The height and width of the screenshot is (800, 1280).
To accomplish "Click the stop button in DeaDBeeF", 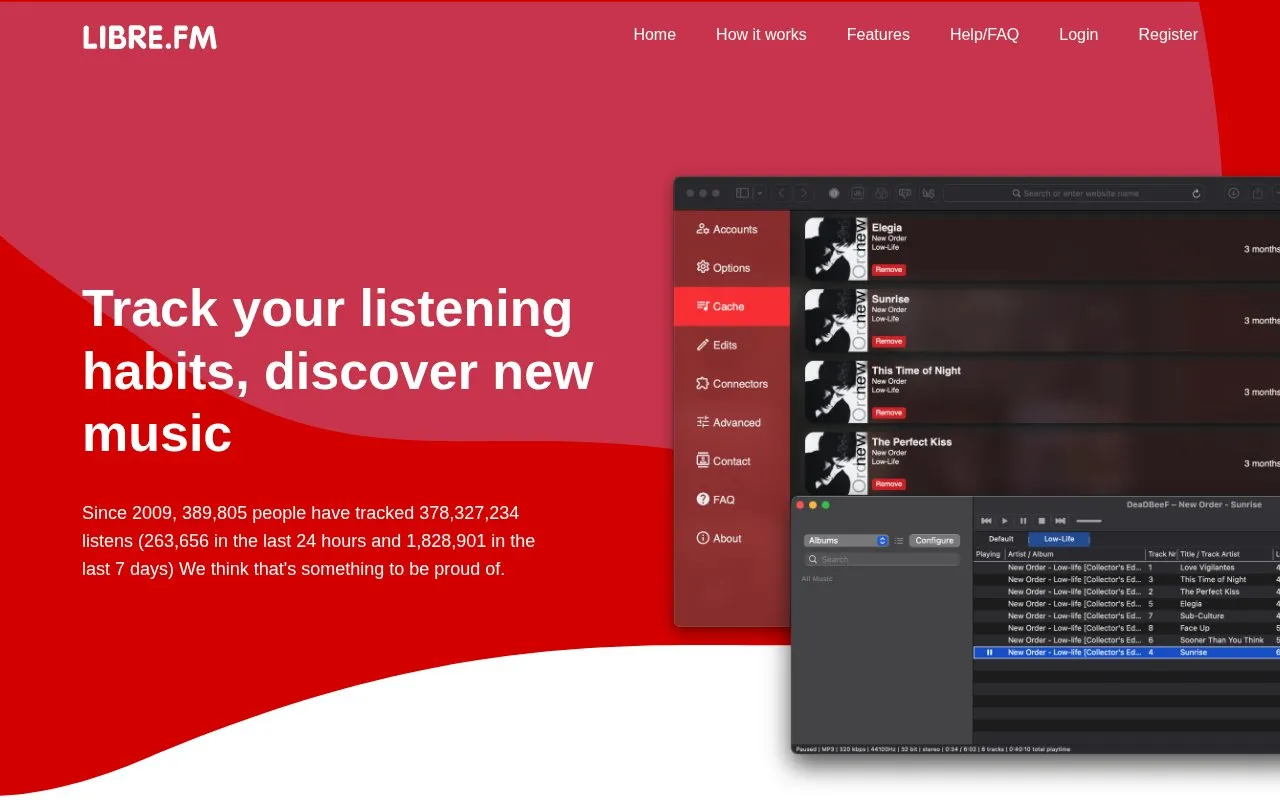I will coord(1041,521).
